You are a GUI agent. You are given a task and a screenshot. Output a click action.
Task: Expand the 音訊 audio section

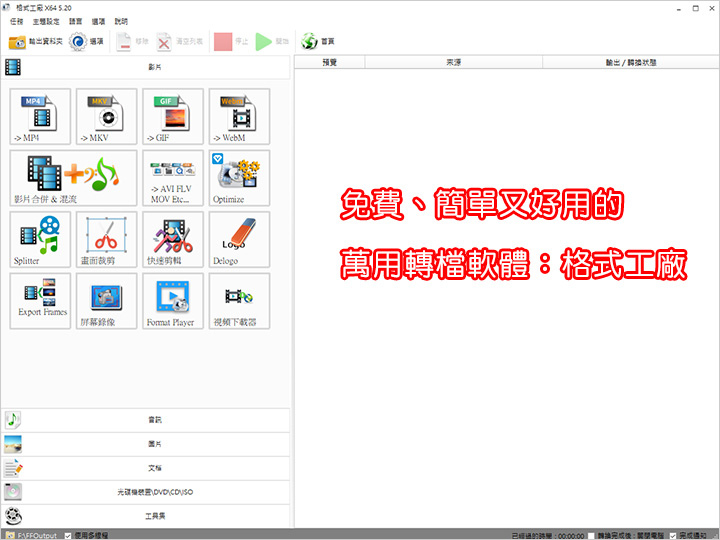[146, 420]
